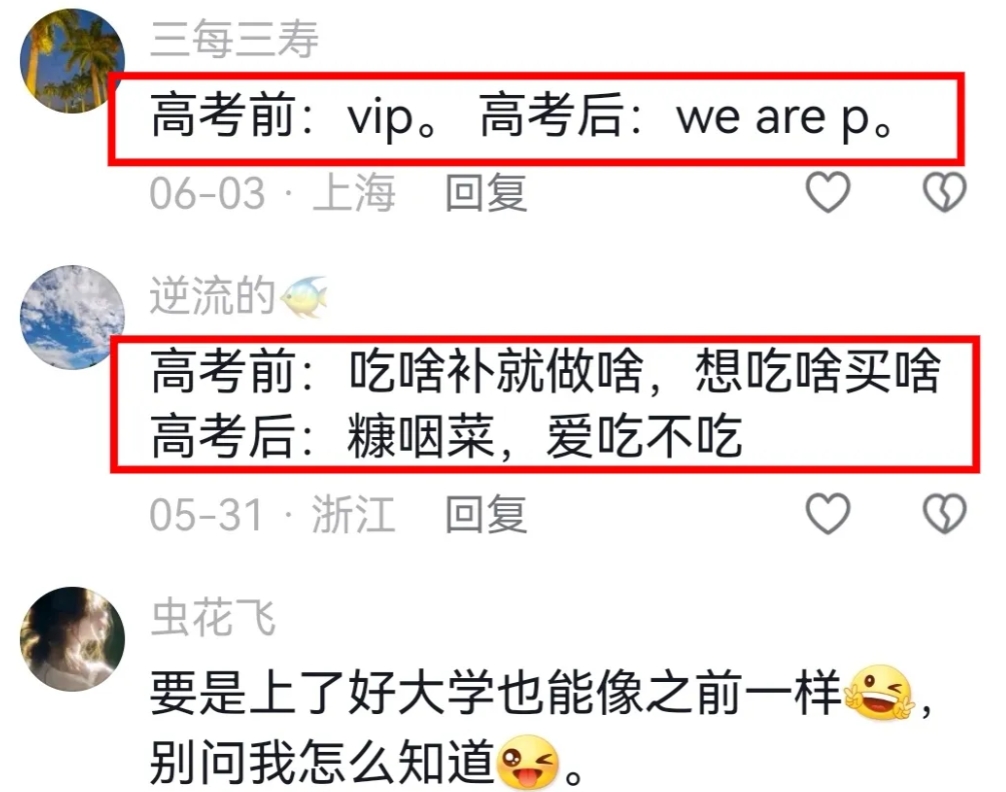Open username 逆流的 profile

tap(212, 296)
